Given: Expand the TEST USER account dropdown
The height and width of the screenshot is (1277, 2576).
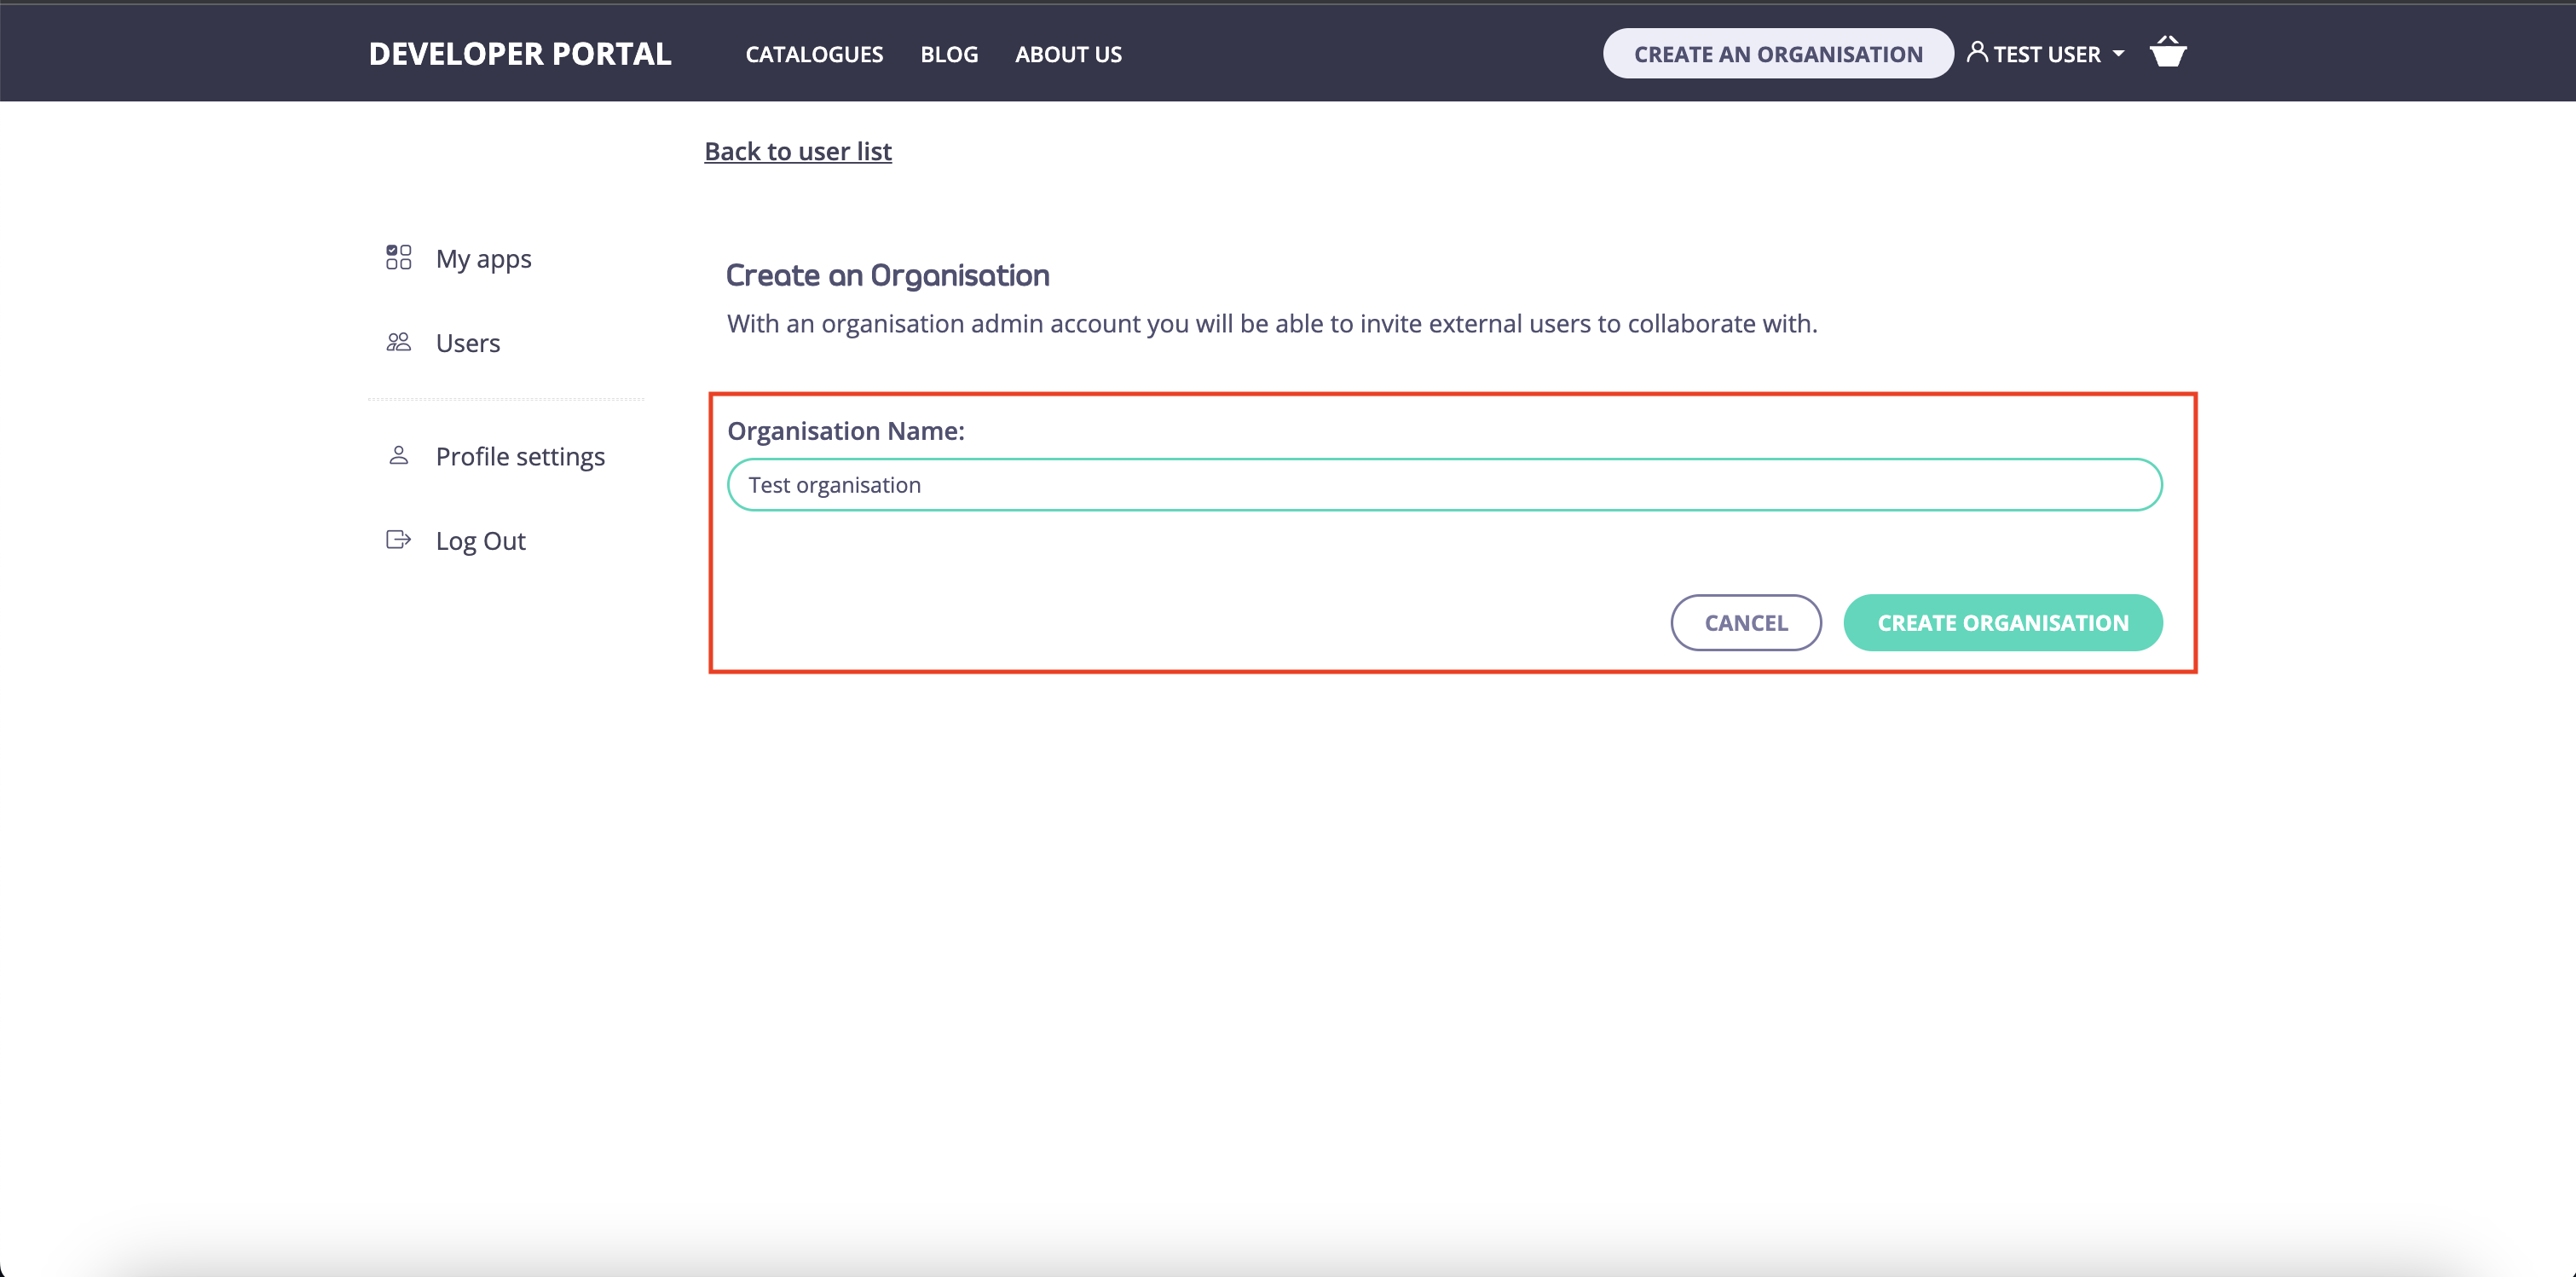Looking at the screenshot, I should tap(2045, 53).
